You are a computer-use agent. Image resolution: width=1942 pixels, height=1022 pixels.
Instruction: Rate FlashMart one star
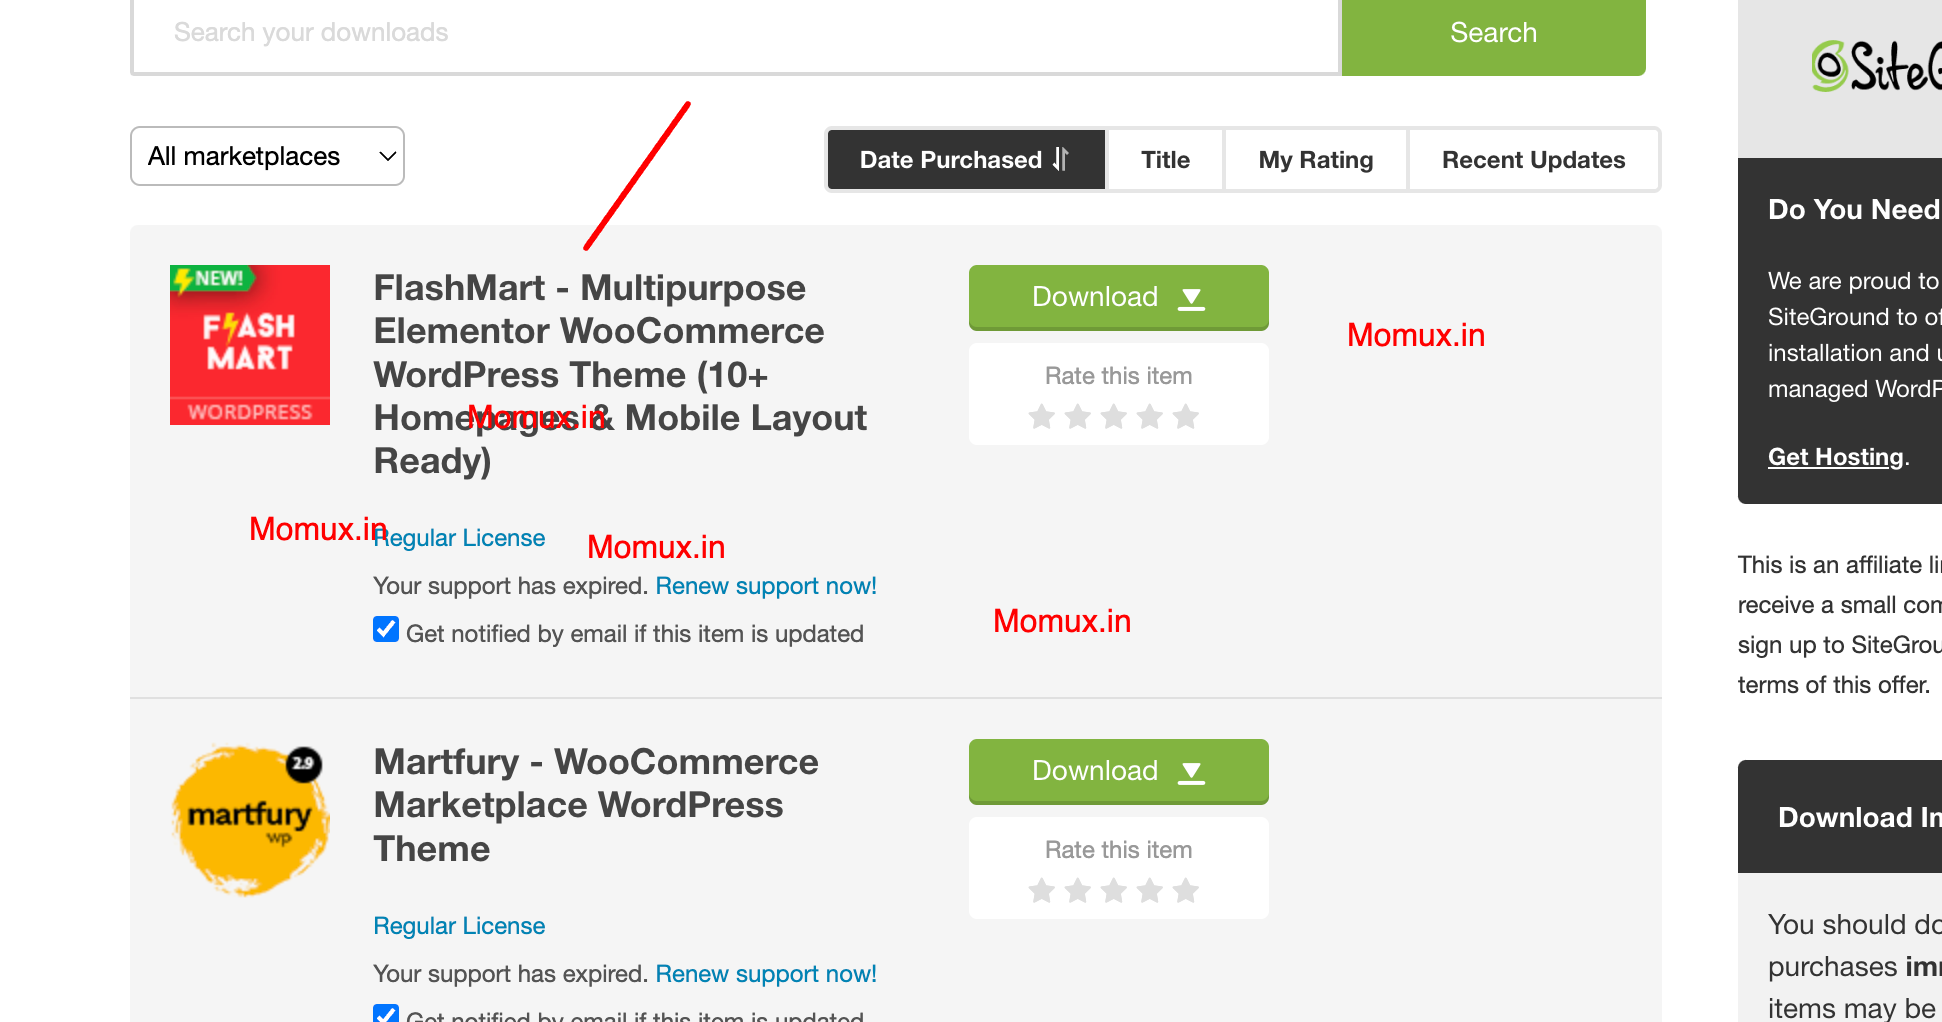(1042, 416)
